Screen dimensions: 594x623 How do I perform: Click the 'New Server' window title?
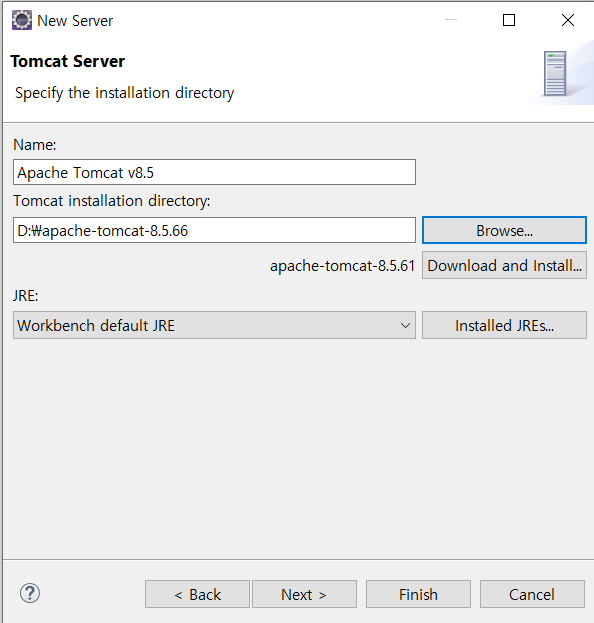coord(75,21)
